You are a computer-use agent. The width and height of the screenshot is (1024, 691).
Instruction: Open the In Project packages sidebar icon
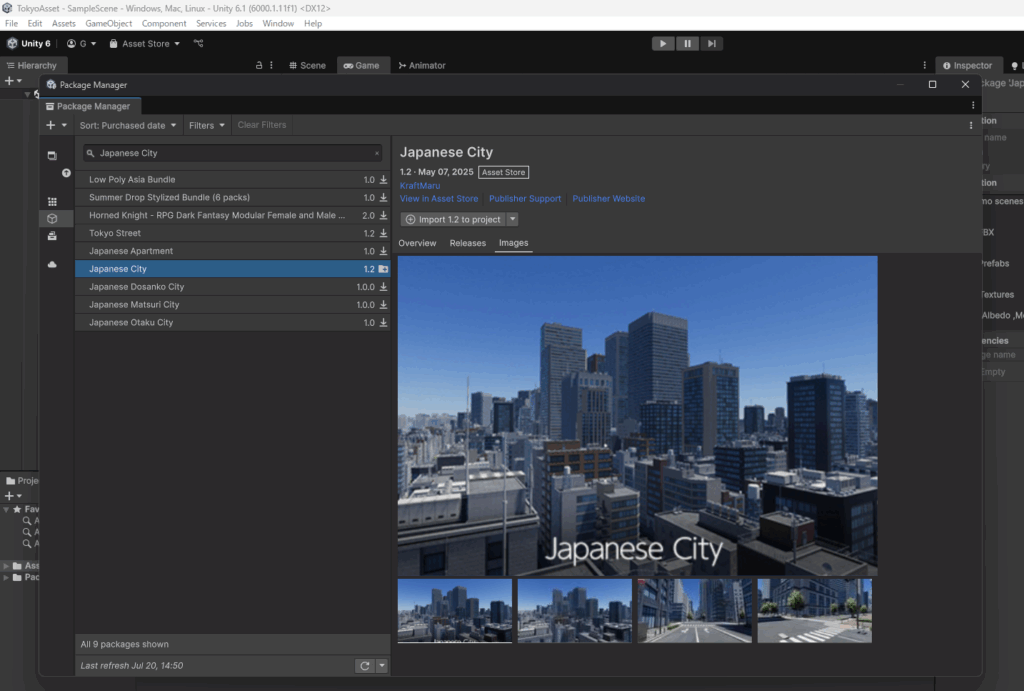click(52, 155)
